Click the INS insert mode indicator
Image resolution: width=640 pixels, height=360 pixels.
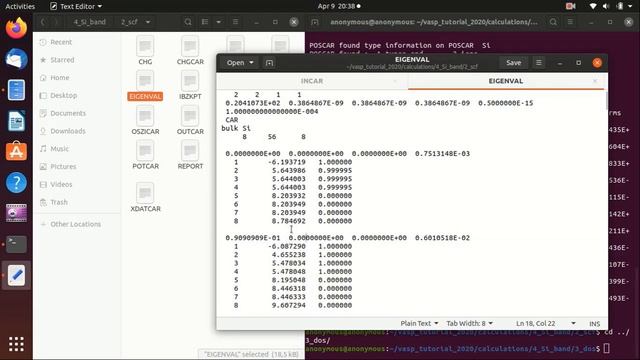594,323
